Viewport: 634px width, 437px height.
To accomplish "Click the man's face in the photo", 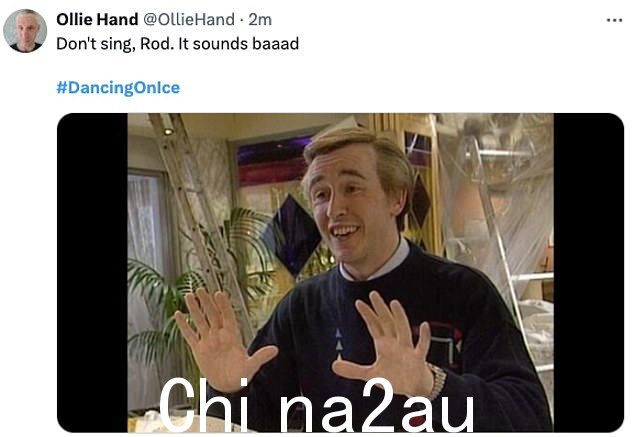I will coord(349,202).
